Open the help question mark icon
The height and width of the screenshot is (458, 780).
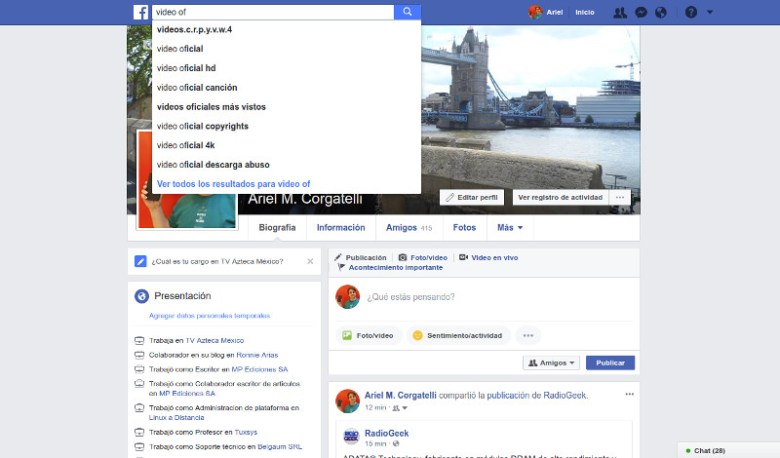[691, 12]
